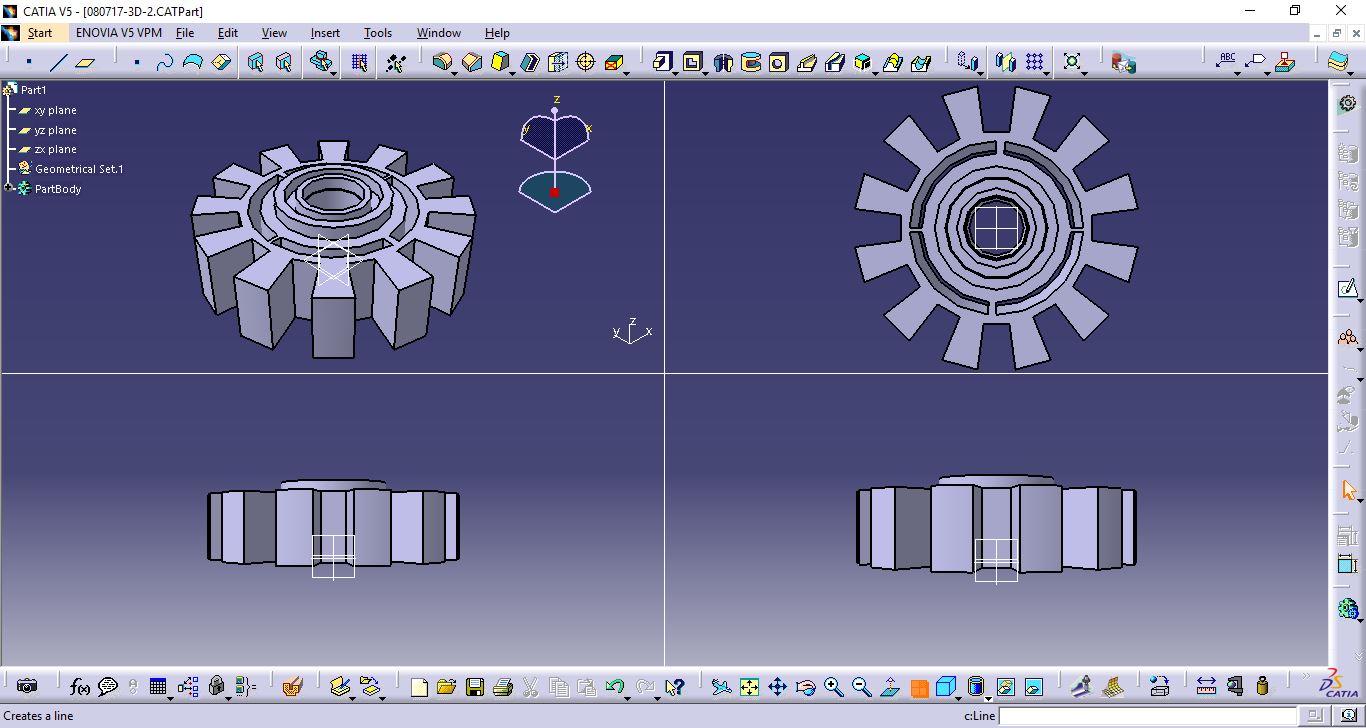
Task: Select the Measure tool
Action: (1207, 687)
